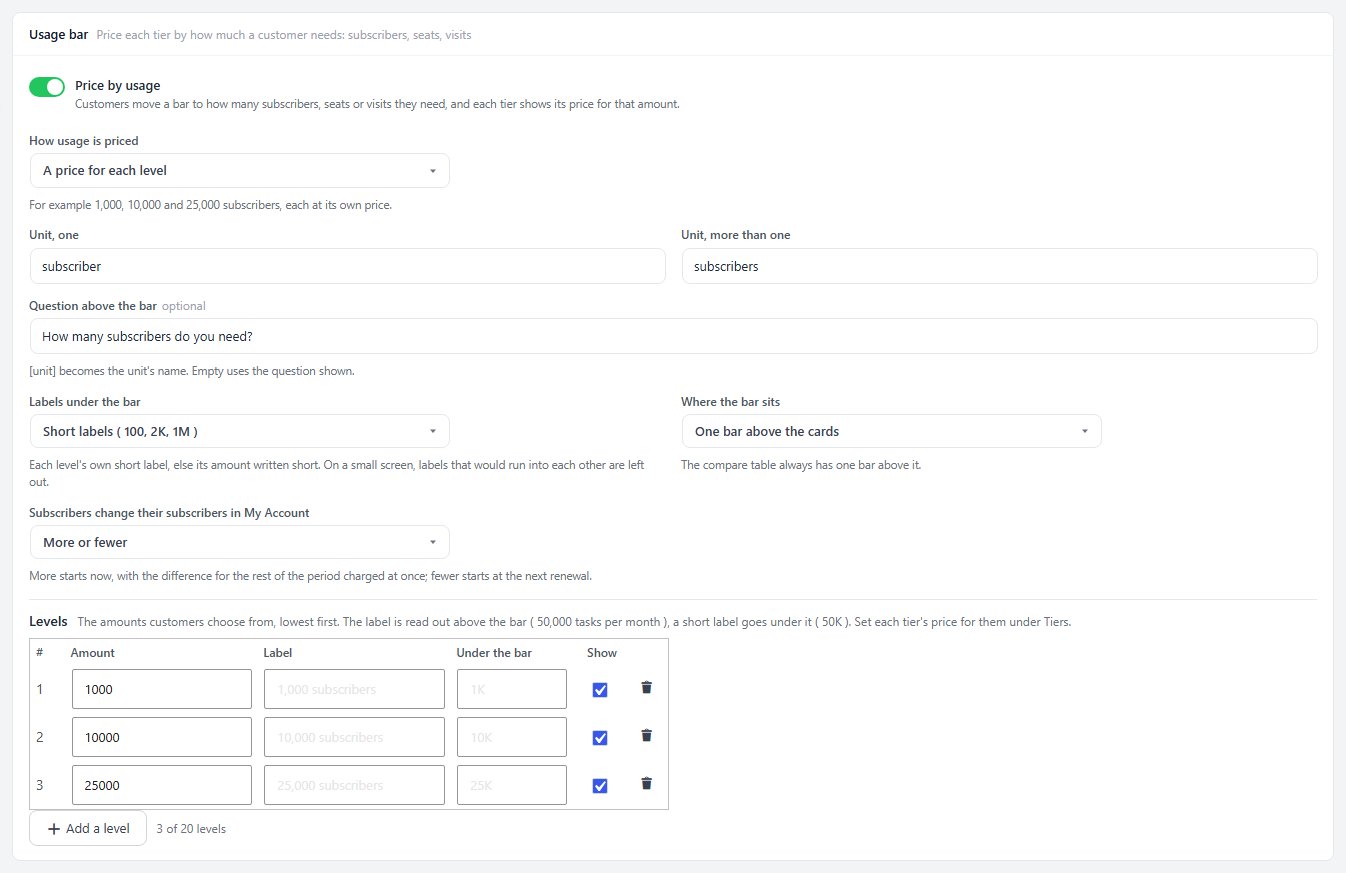Delete the 10000 amount level row
The width and height of the screenshot is (1346, 873).
[646, 735]
